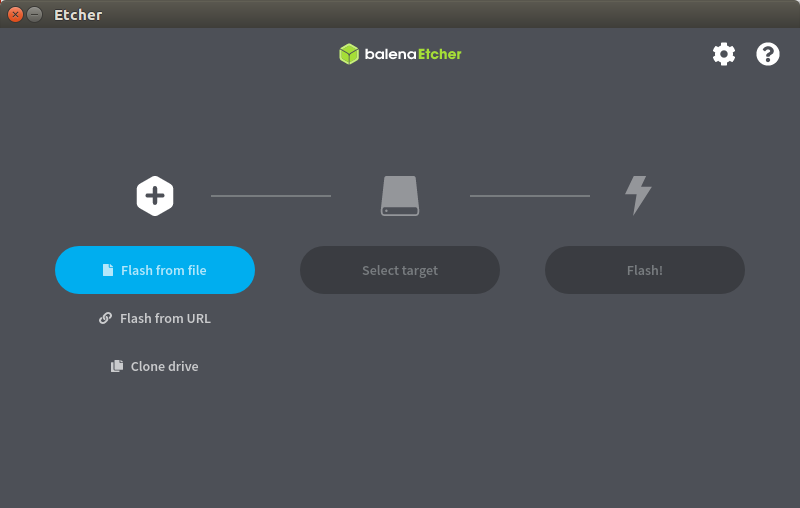Click the hexagon plus source icon

155,196
